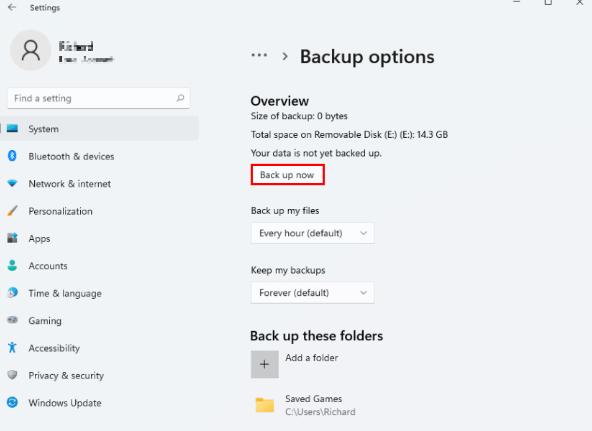This screenshot has width=592, height=431.
Task: Close the Settings window
Action: 580,2
